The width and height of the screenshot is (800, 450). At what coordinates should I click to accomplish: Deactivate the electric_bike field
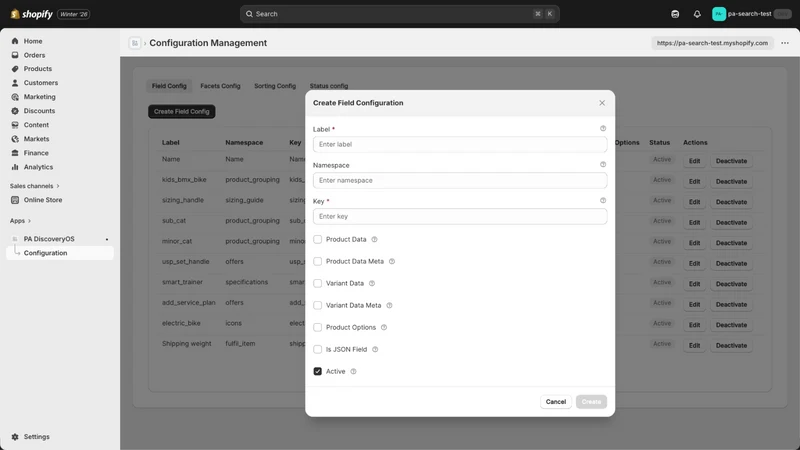pos(731,325)
